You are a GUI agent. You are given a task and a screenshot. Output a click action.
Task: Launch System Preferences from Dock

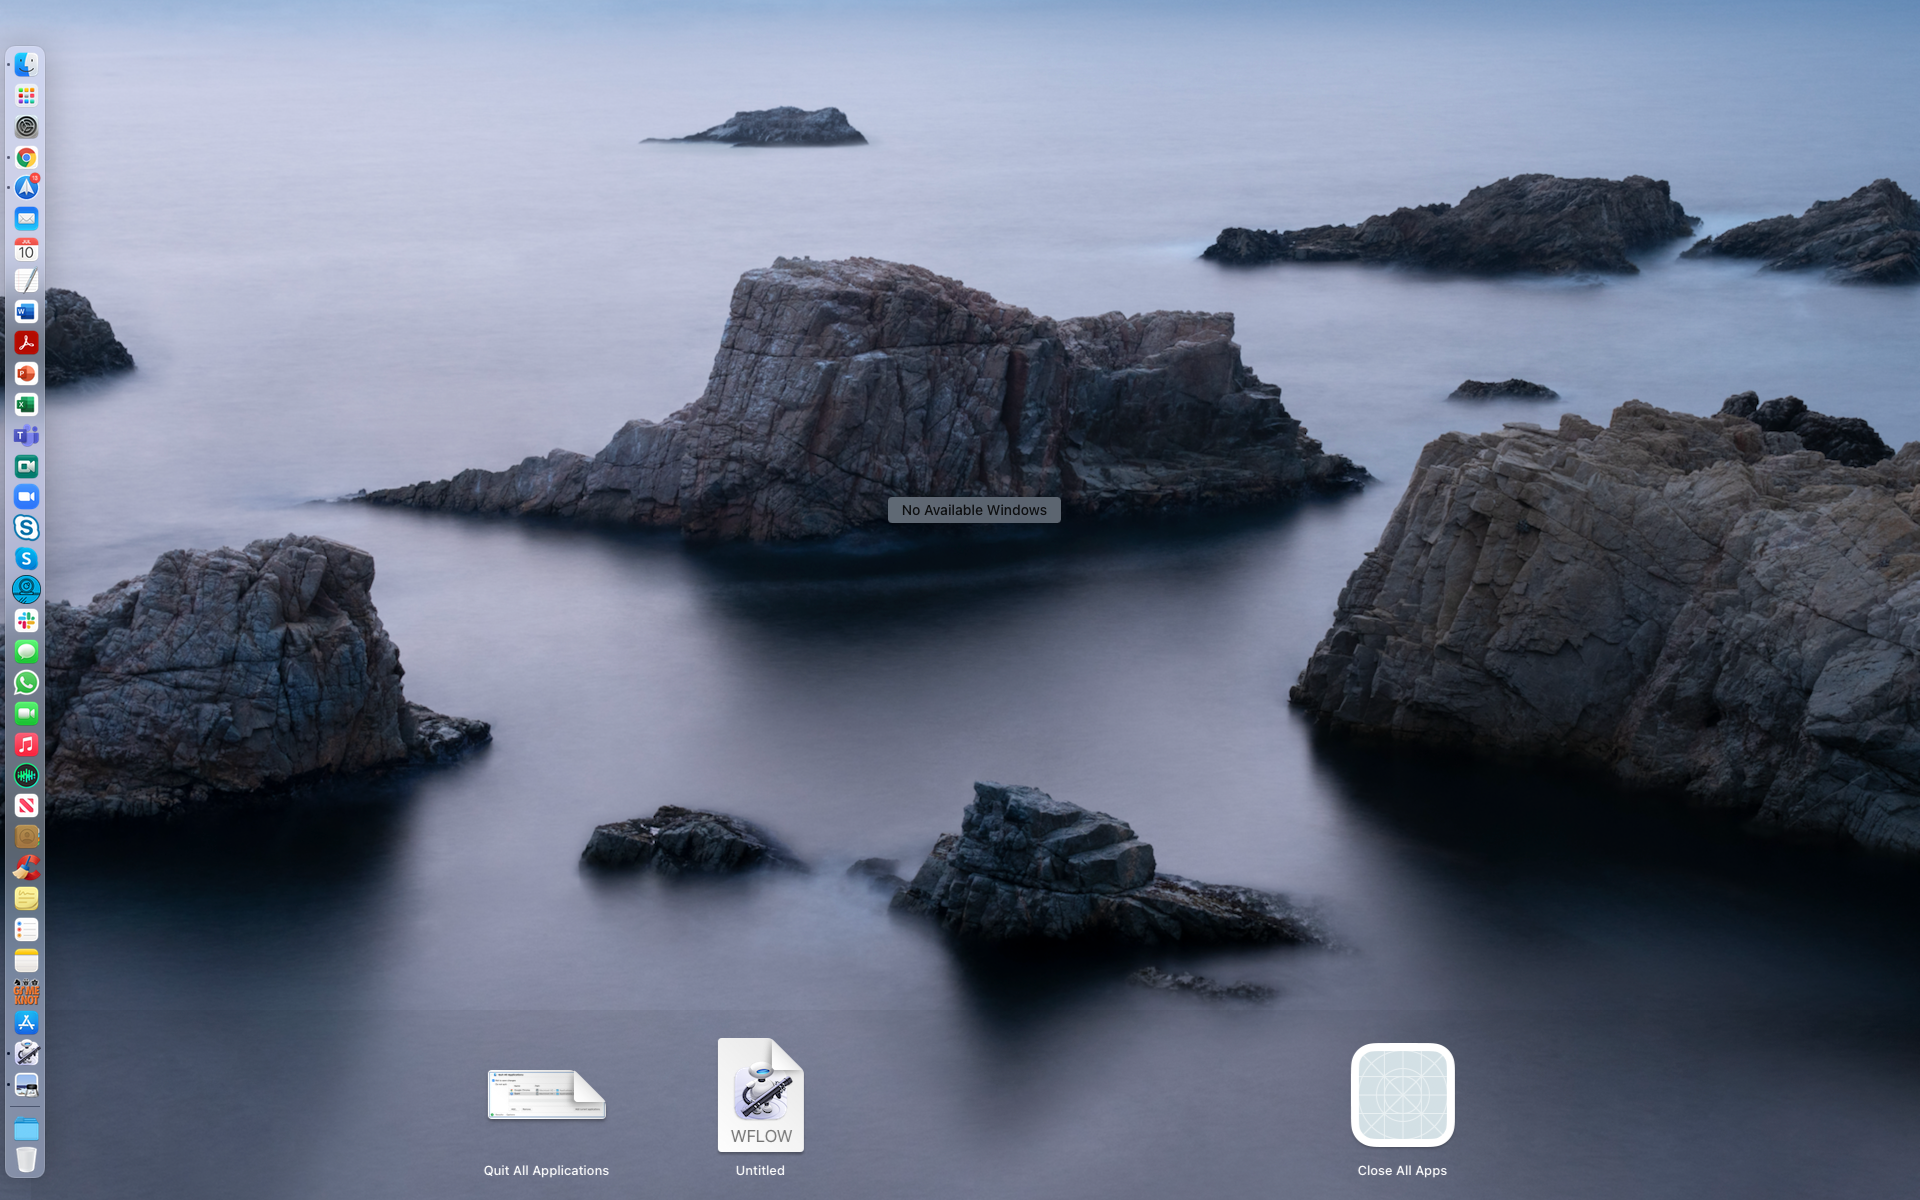click(26, 127)
